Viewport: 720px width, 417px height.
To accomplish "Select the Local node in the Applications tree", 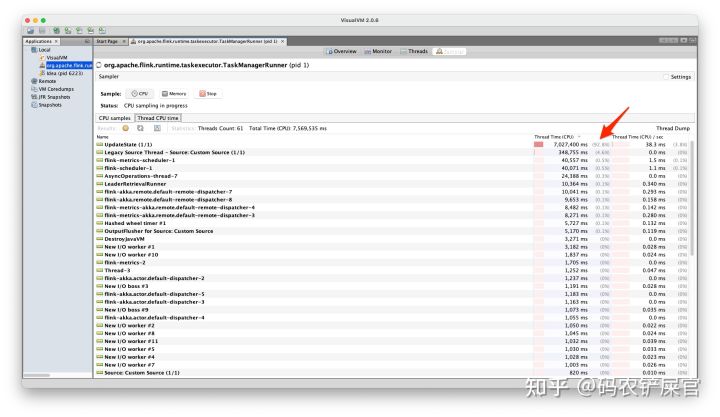I will click(x=45, y=50).
